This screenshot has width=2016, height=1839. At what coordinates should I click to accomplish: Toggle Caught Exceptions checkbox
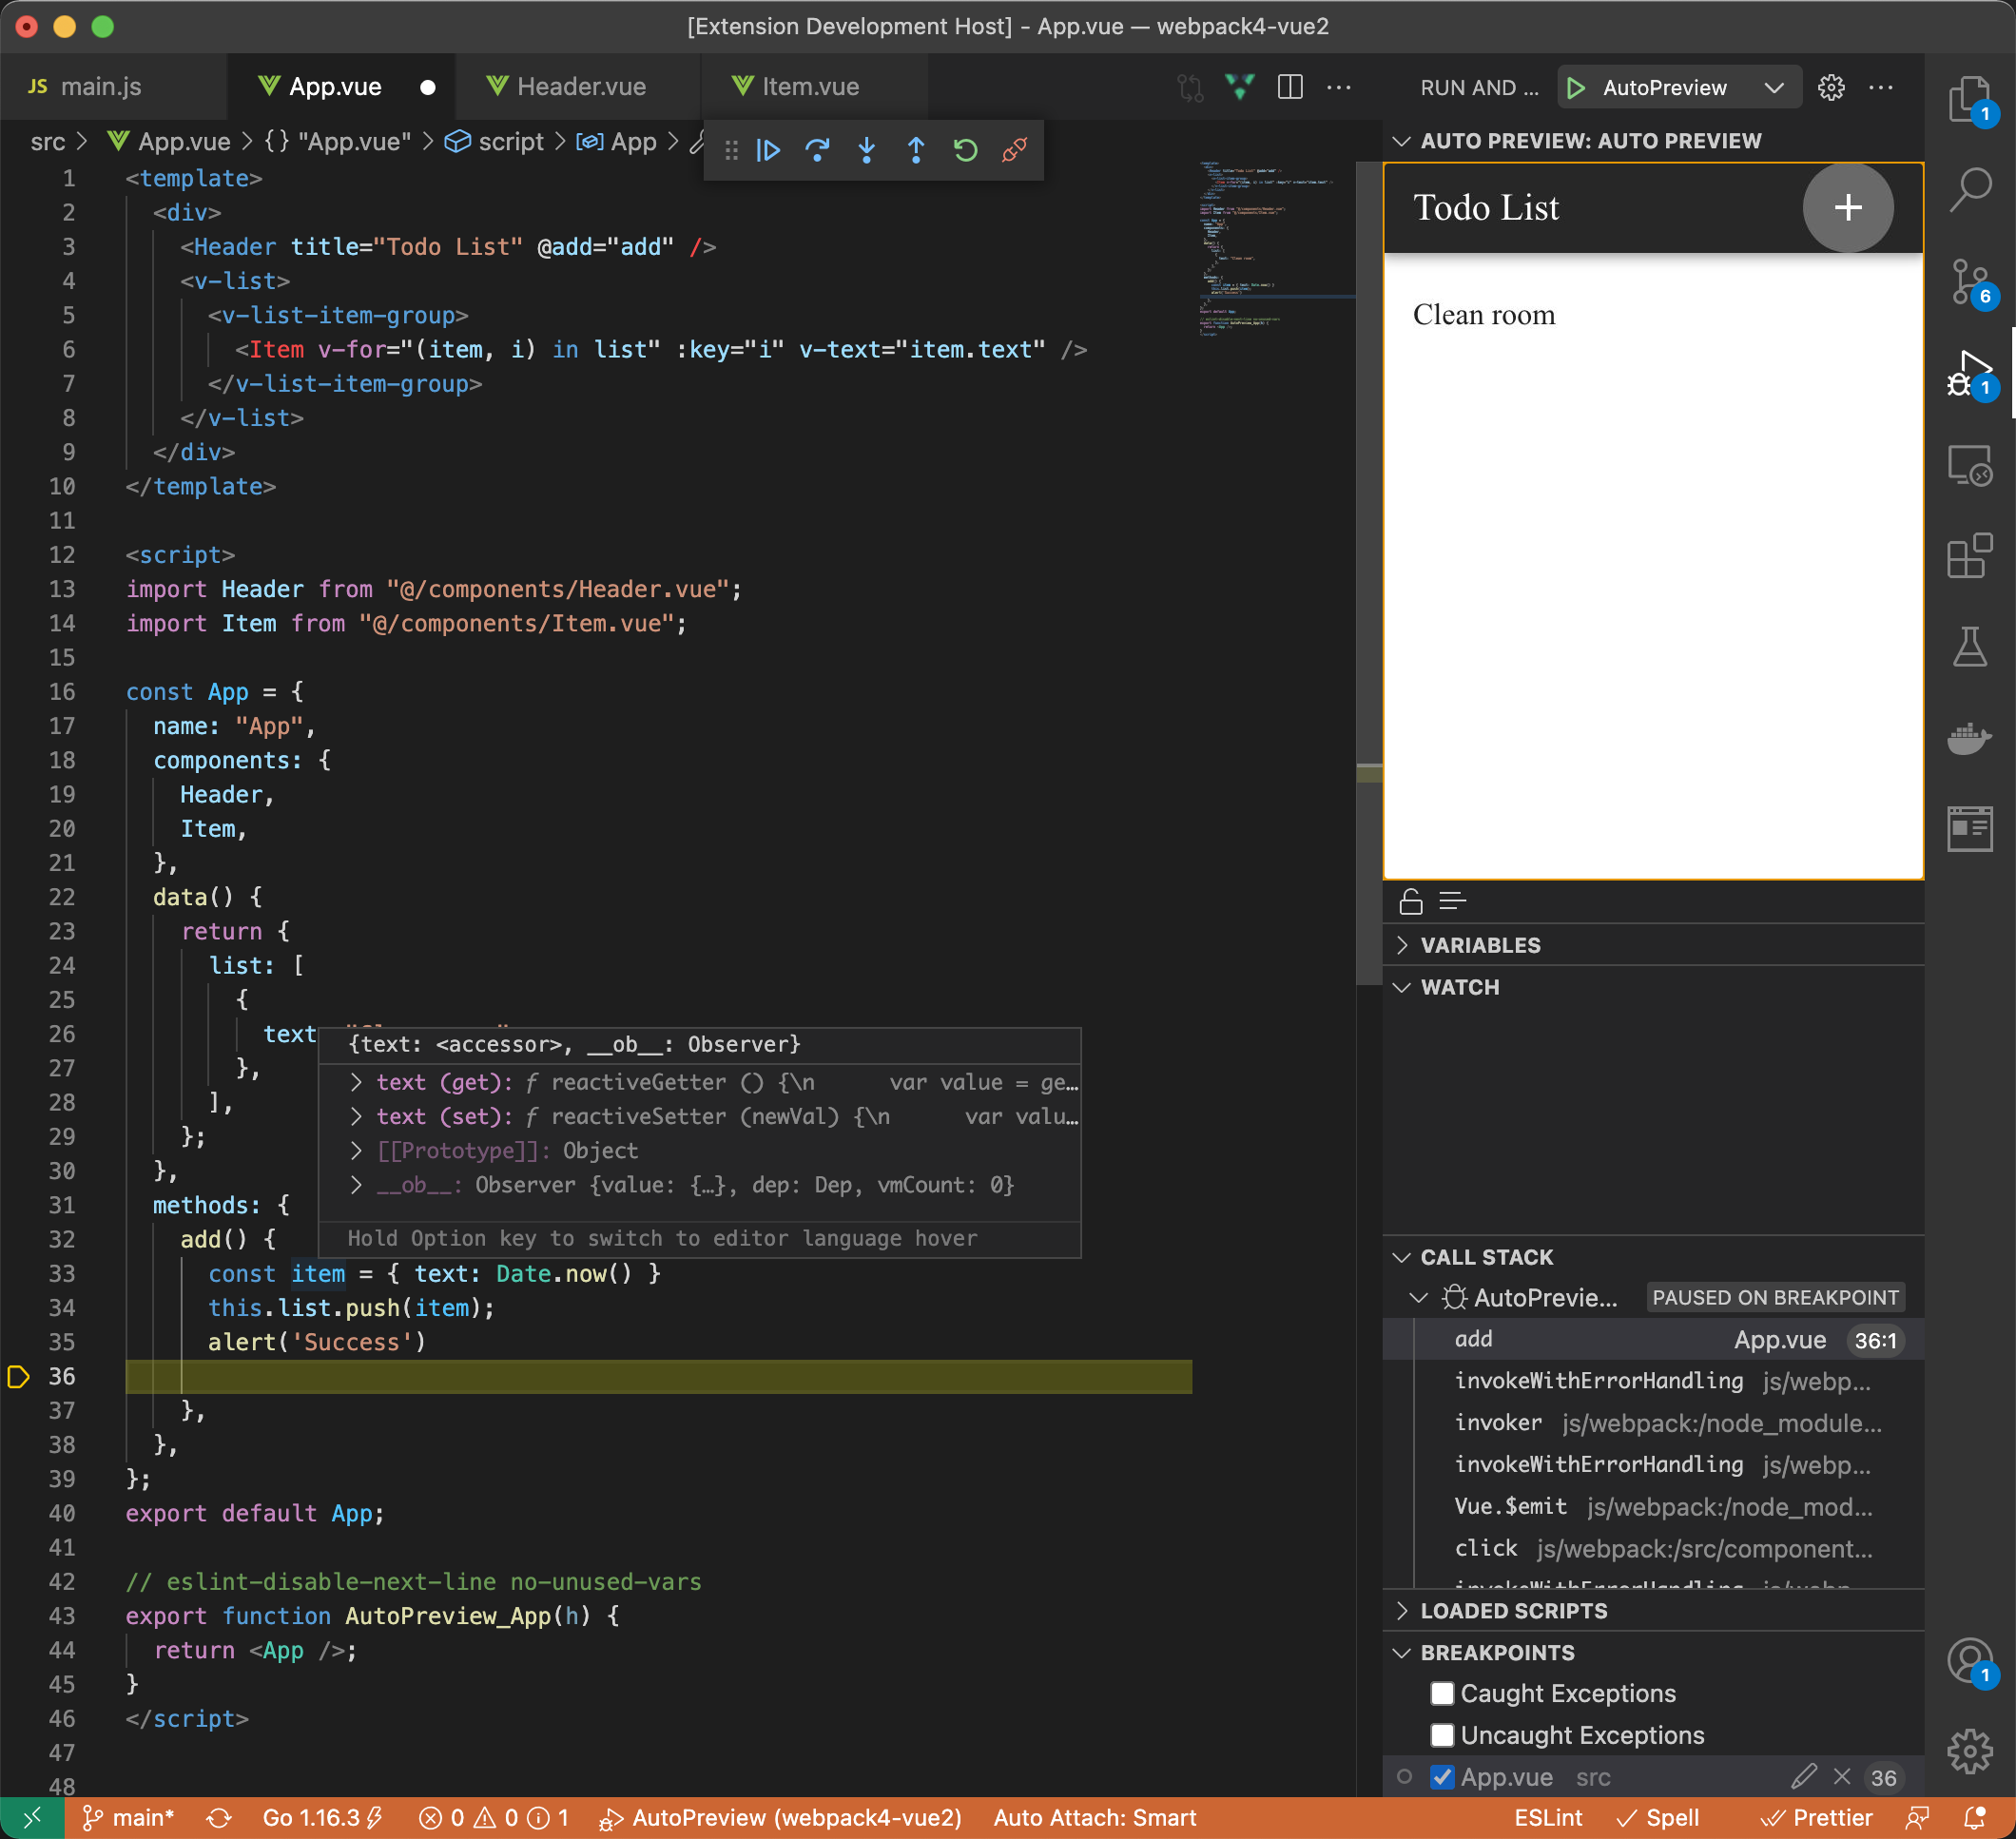pos(1442,1693)
